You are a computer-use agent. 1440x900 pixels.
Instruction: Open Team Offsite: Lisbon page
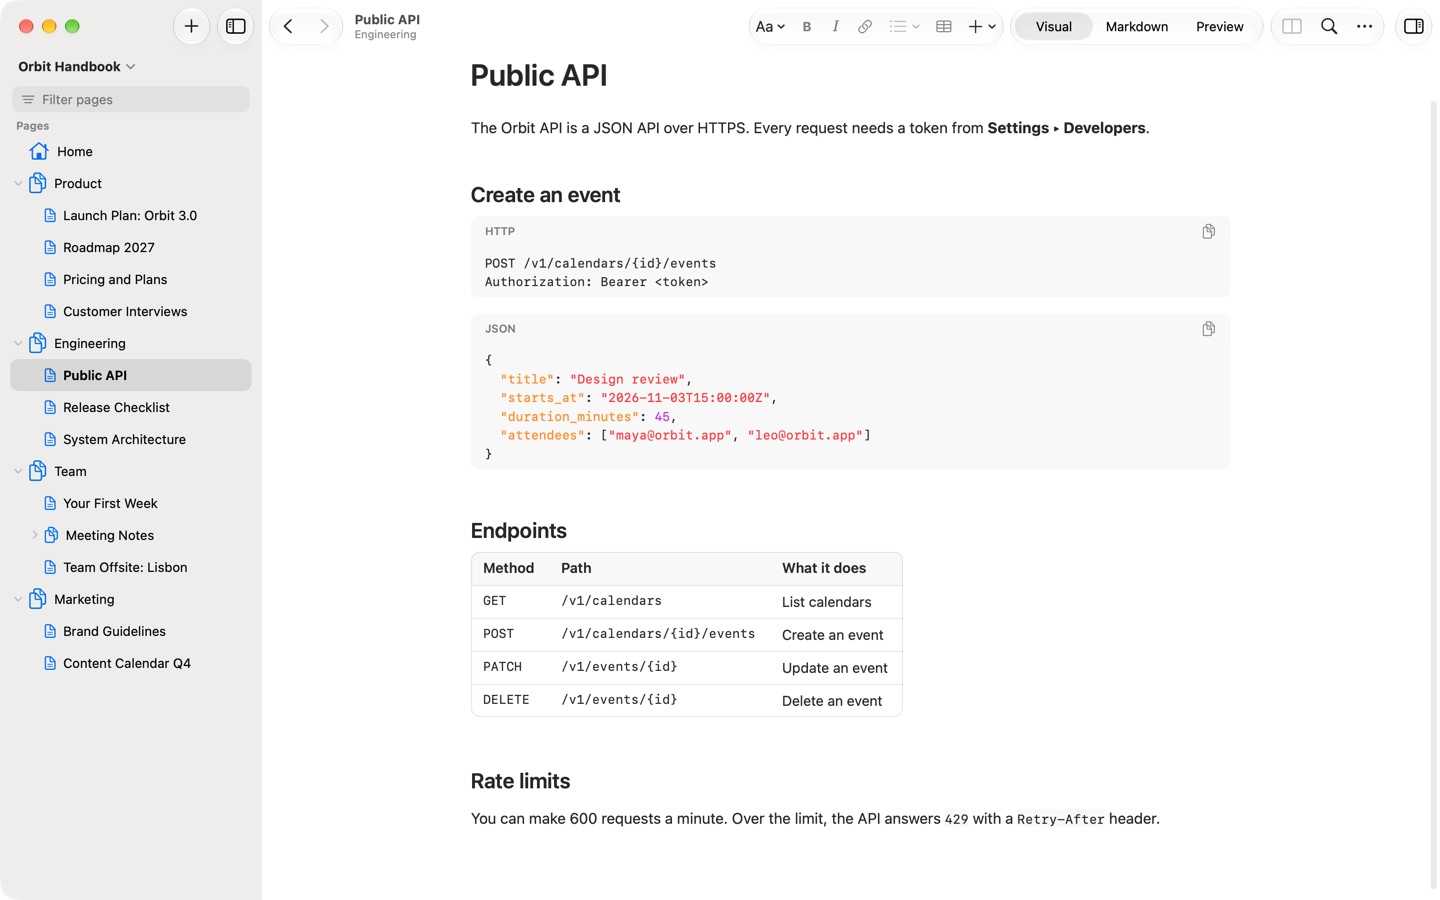tap(130, 567)
